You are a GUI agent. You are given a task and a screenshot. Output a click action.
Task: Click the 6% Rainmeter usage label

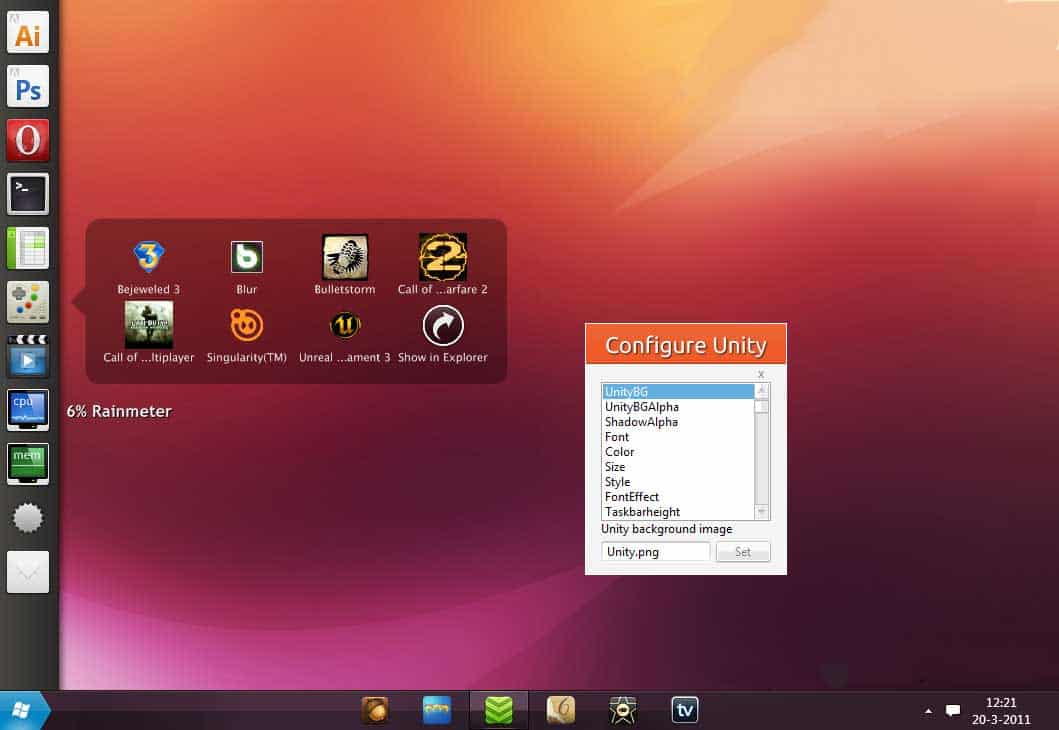pyautogui.click(x=119, y=411)
